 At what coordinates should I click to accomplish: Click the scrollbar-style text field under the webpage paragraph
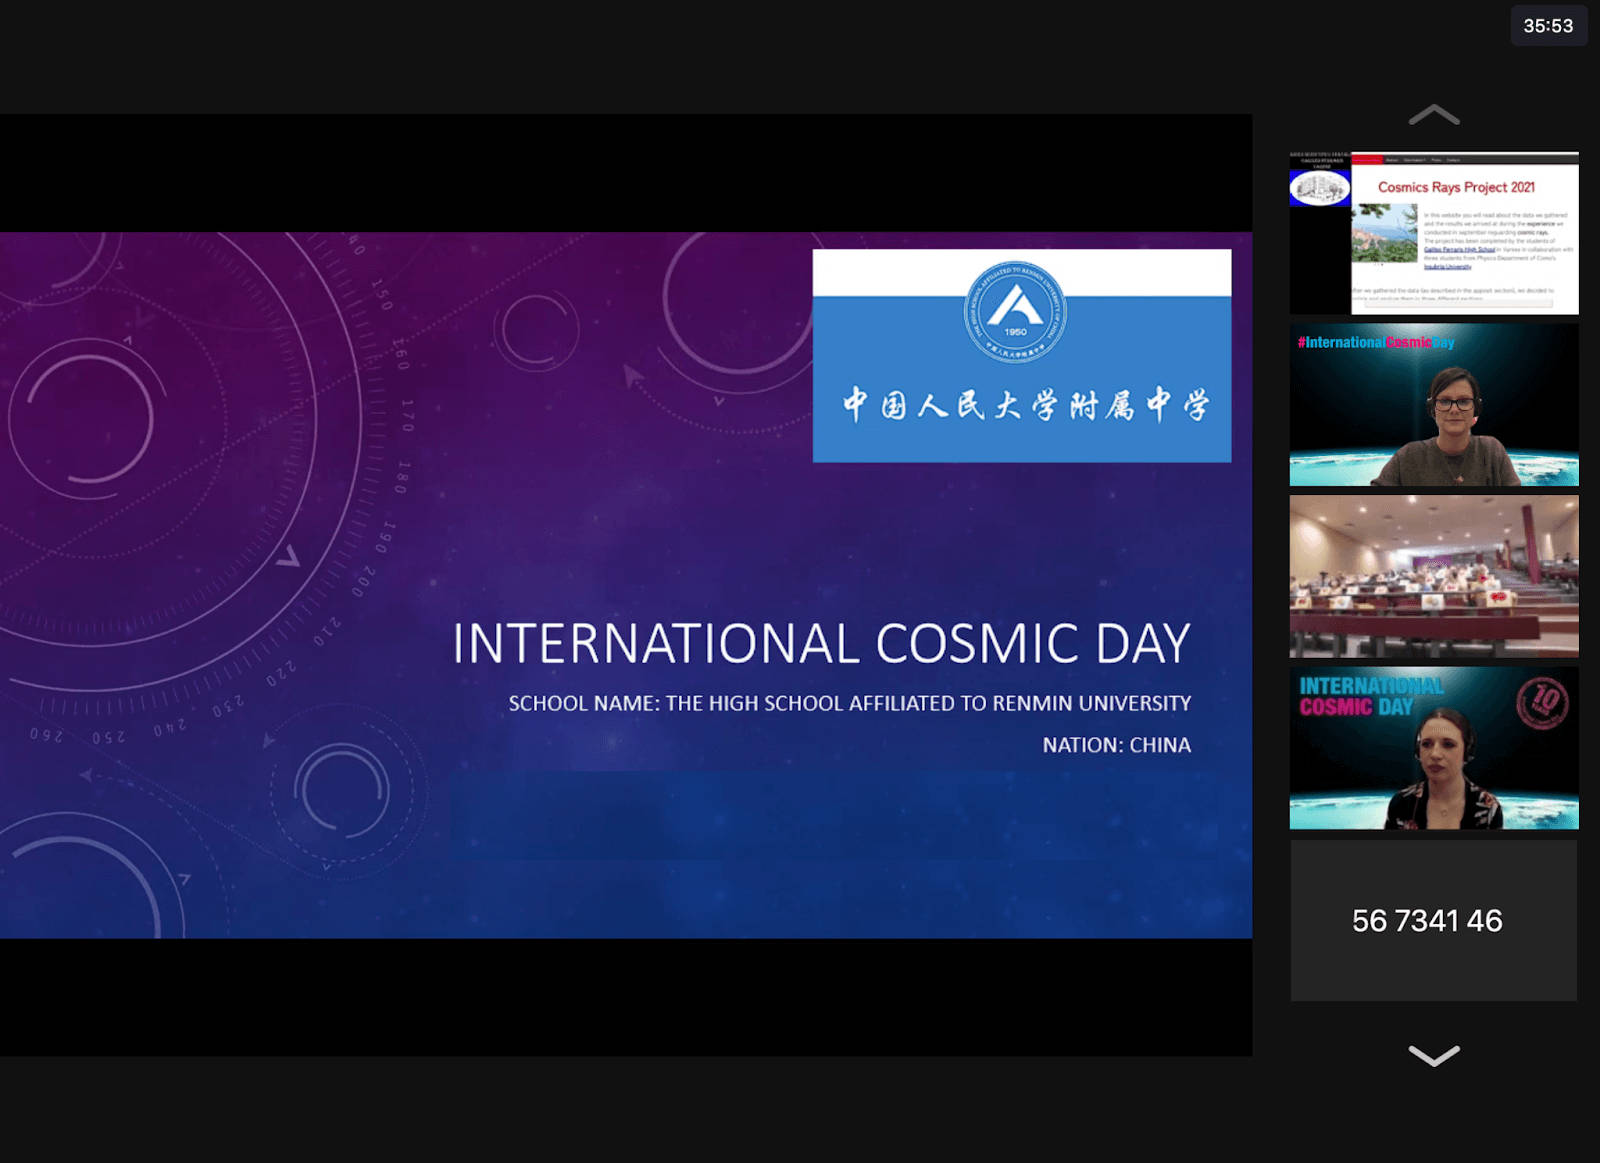1458,304
